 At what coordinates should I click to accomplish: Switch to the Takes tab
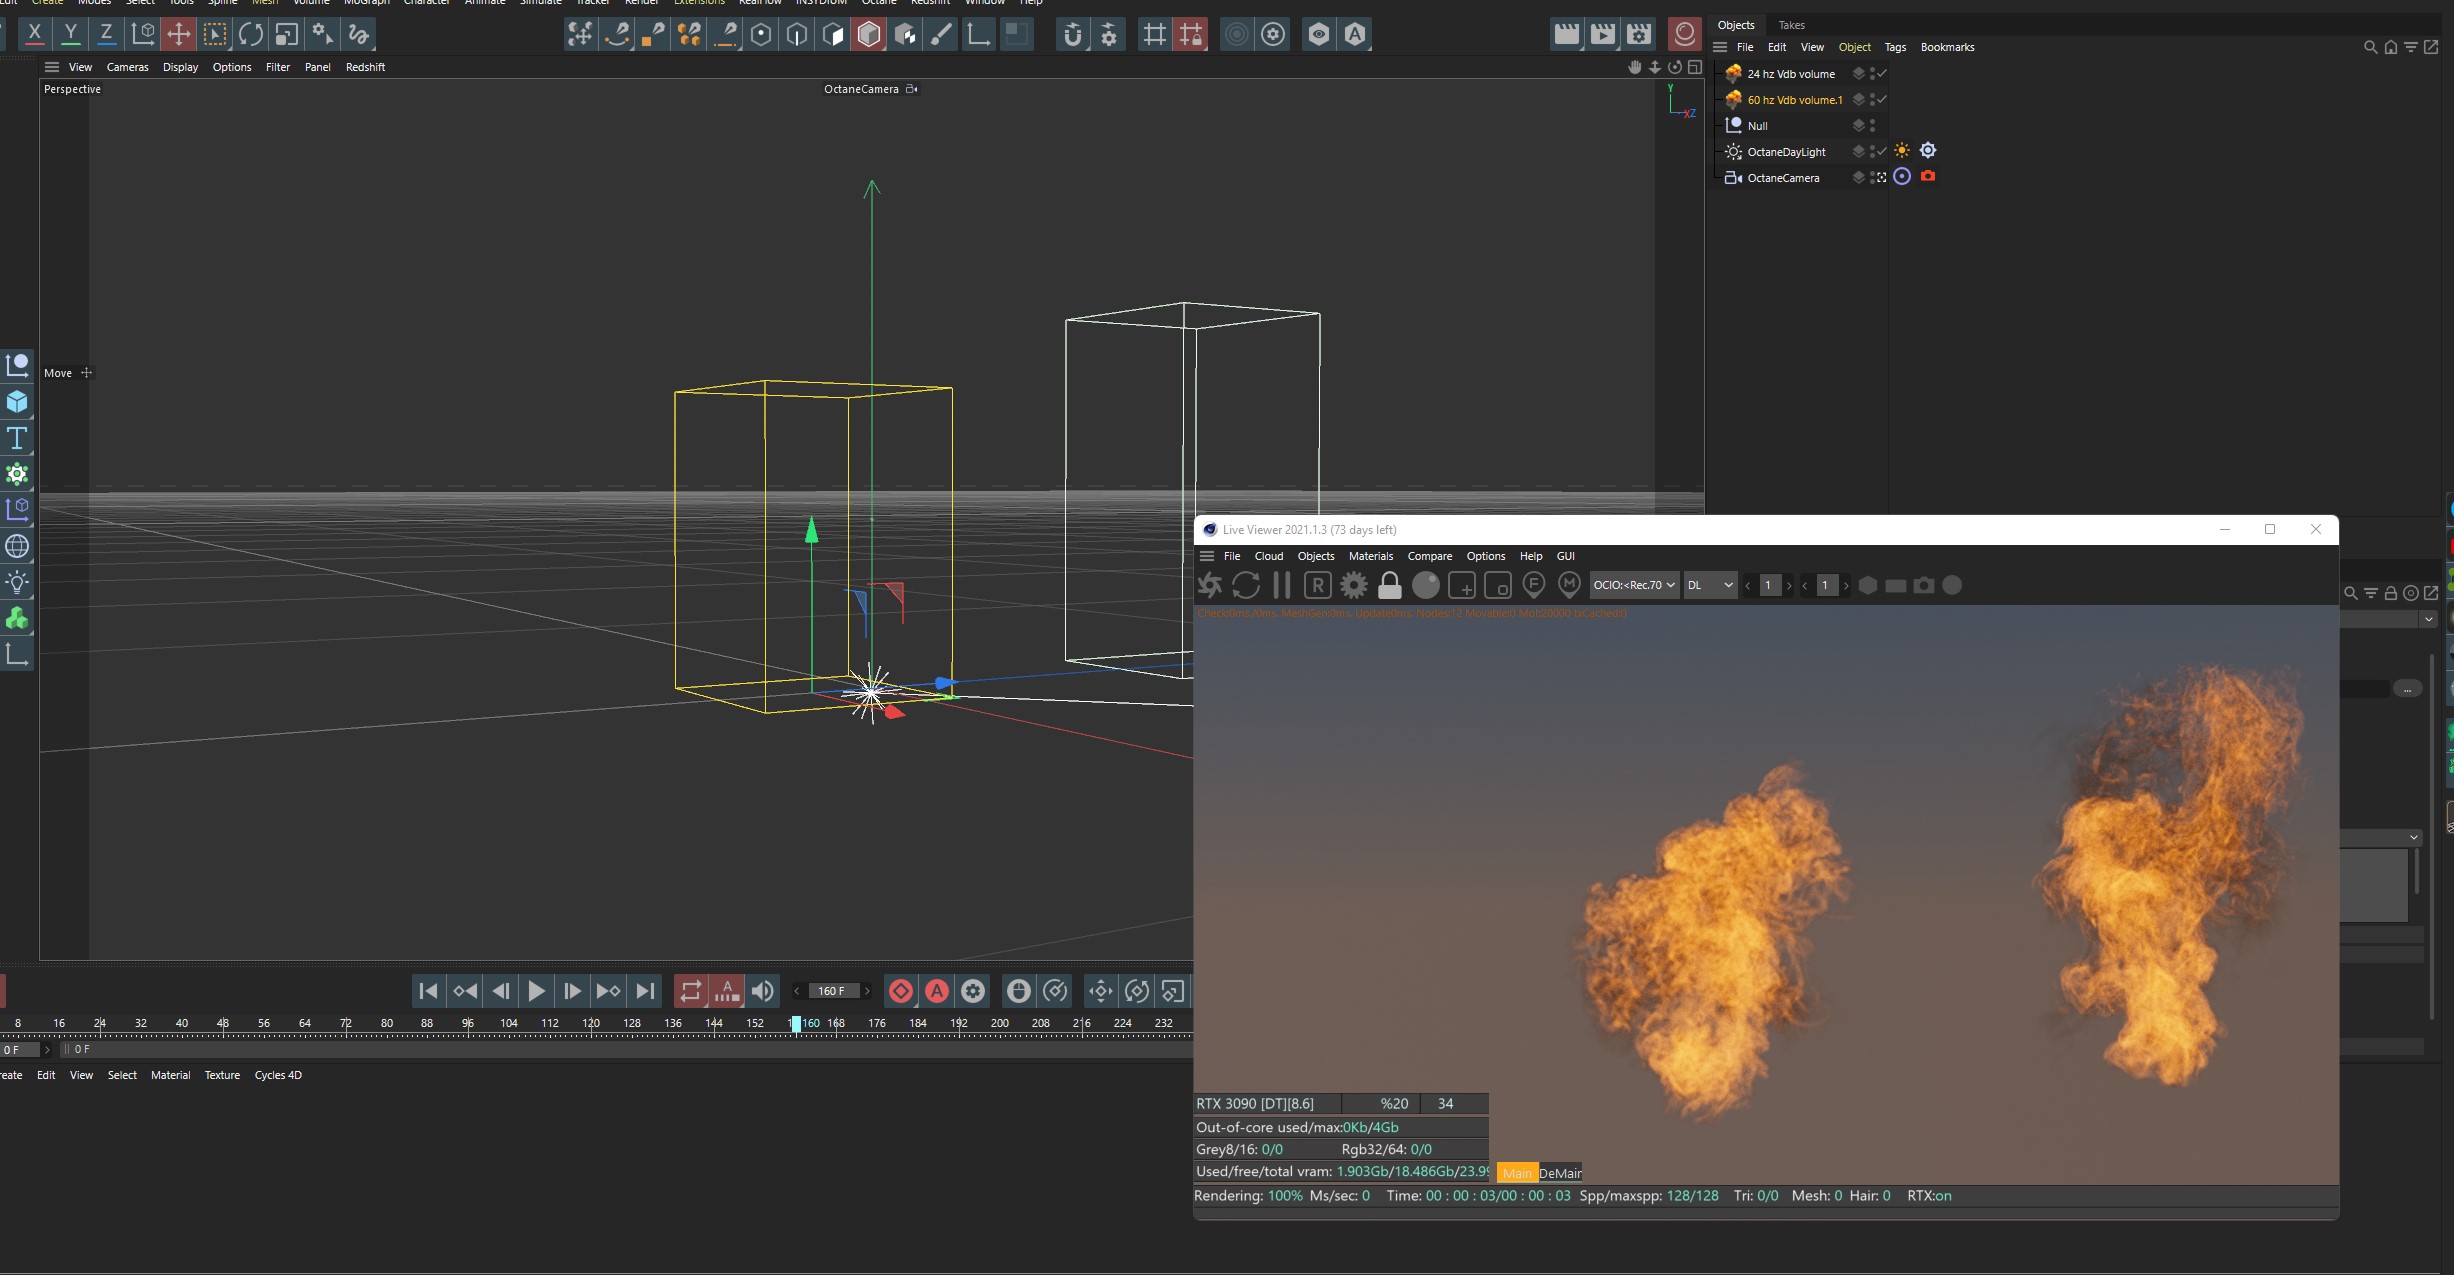1791,25
